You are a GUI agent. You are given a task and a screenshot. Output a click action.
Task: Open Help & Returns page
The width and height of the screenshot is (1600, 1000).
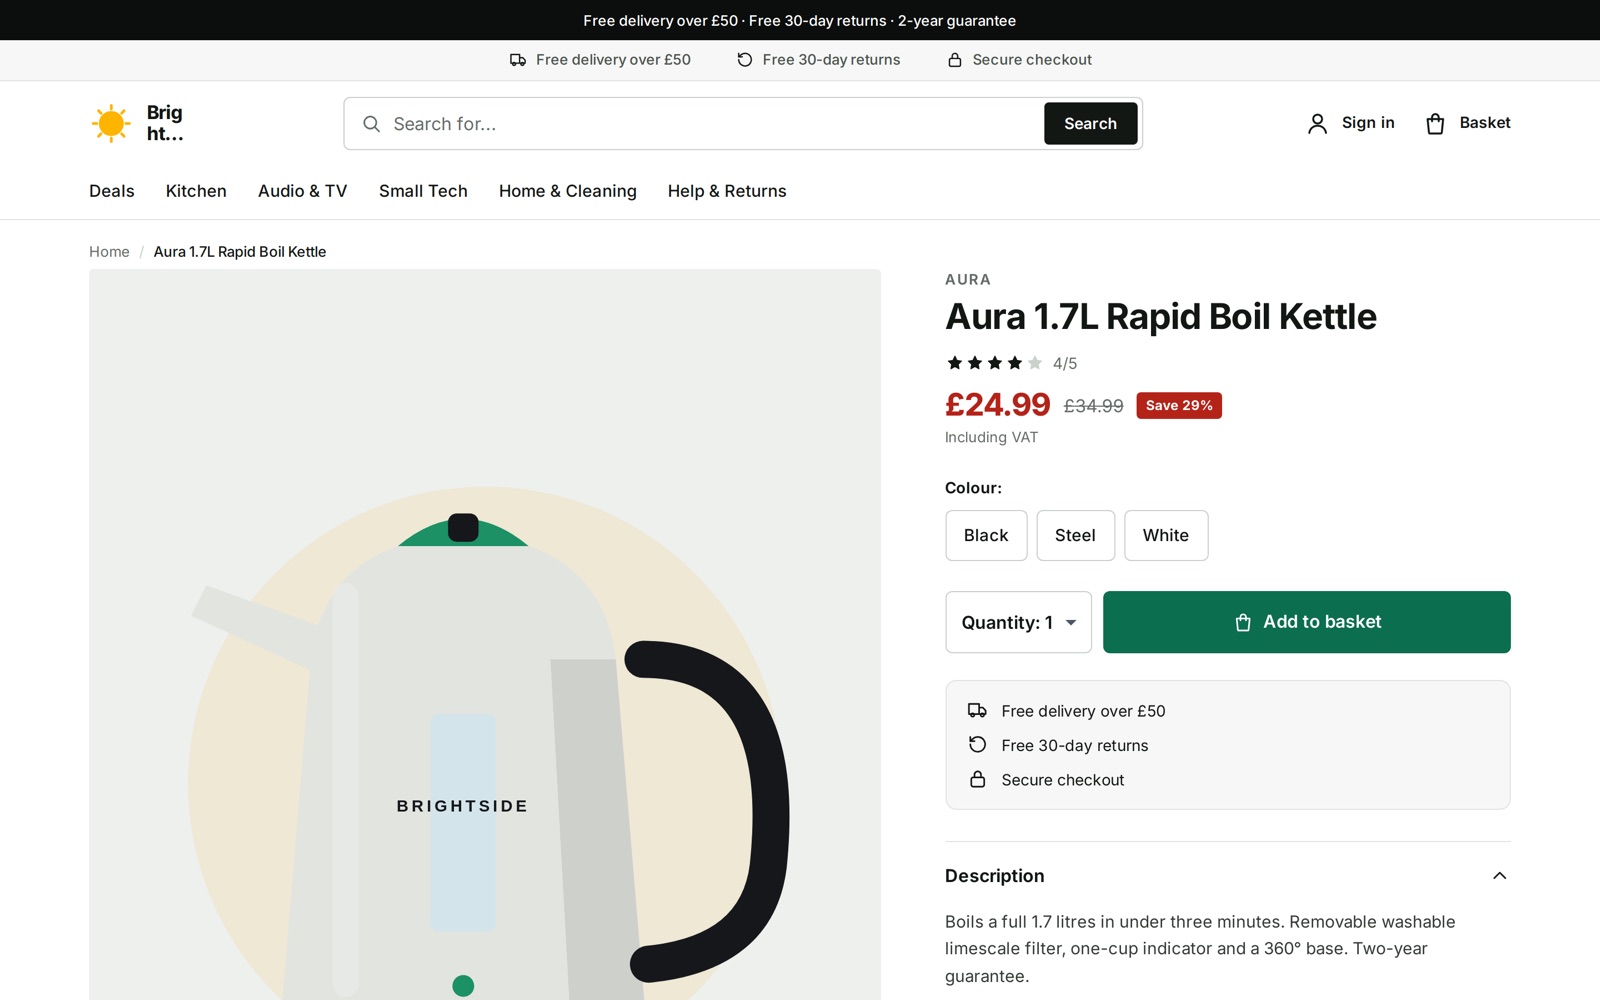click(x=727, y=191)
